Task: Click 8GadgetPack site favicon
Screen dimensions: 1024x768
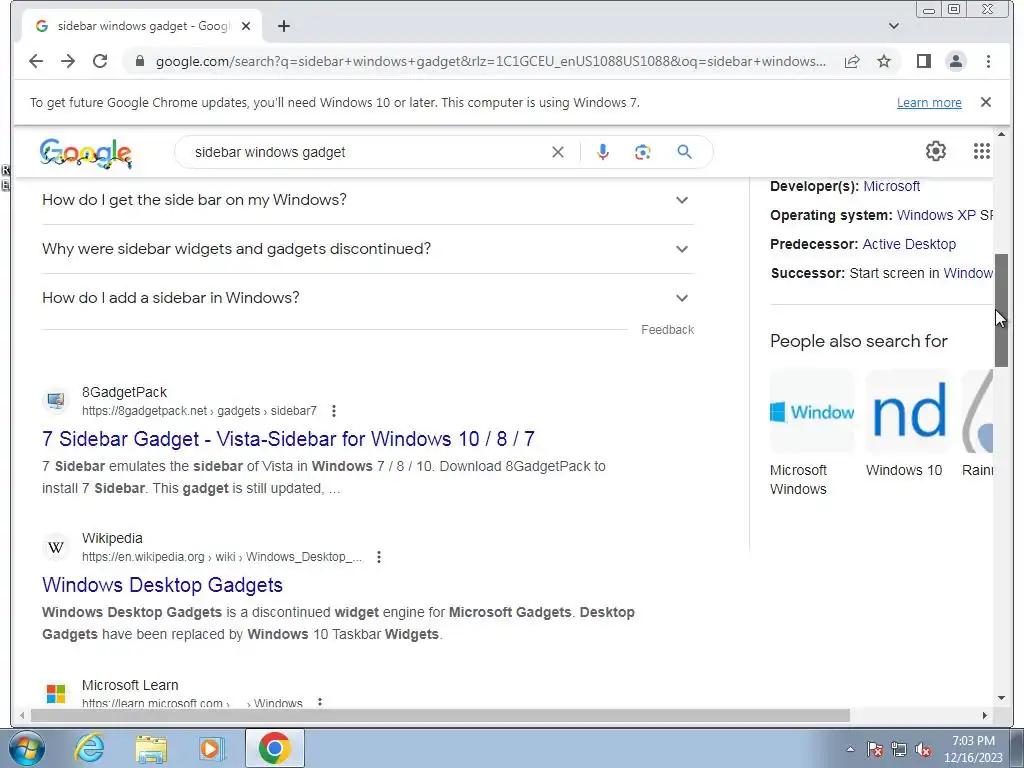Action: [x=56, y=400]
